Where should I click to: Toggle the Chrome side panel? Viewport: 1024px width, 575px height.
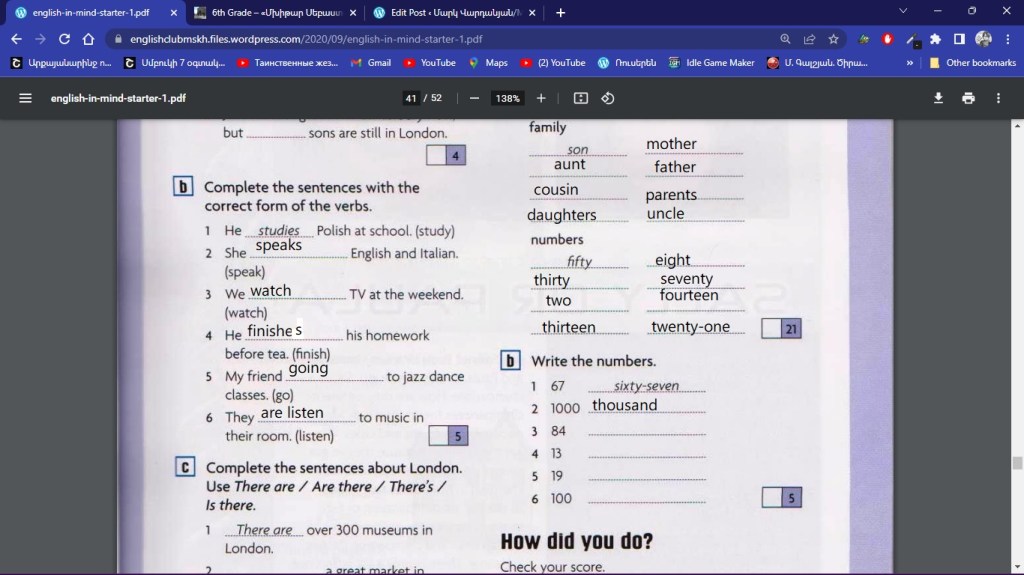point(959,39)
